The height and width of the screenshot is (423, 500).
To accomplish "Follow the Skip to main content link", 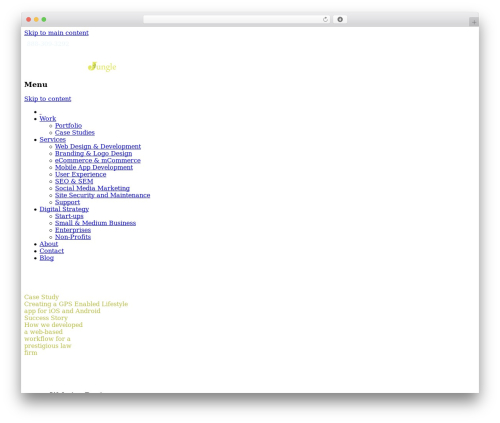I will coord(56,33).
